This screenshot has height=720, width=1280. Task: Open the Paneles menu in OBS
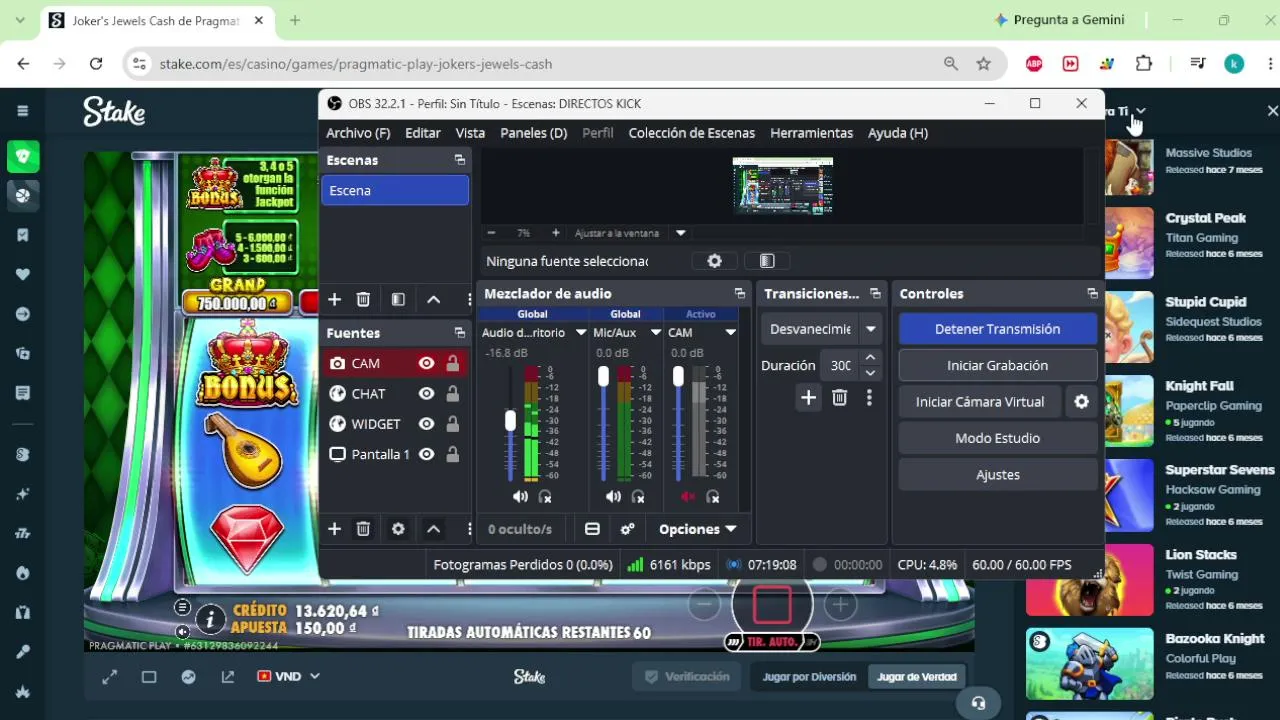(534, 133)
